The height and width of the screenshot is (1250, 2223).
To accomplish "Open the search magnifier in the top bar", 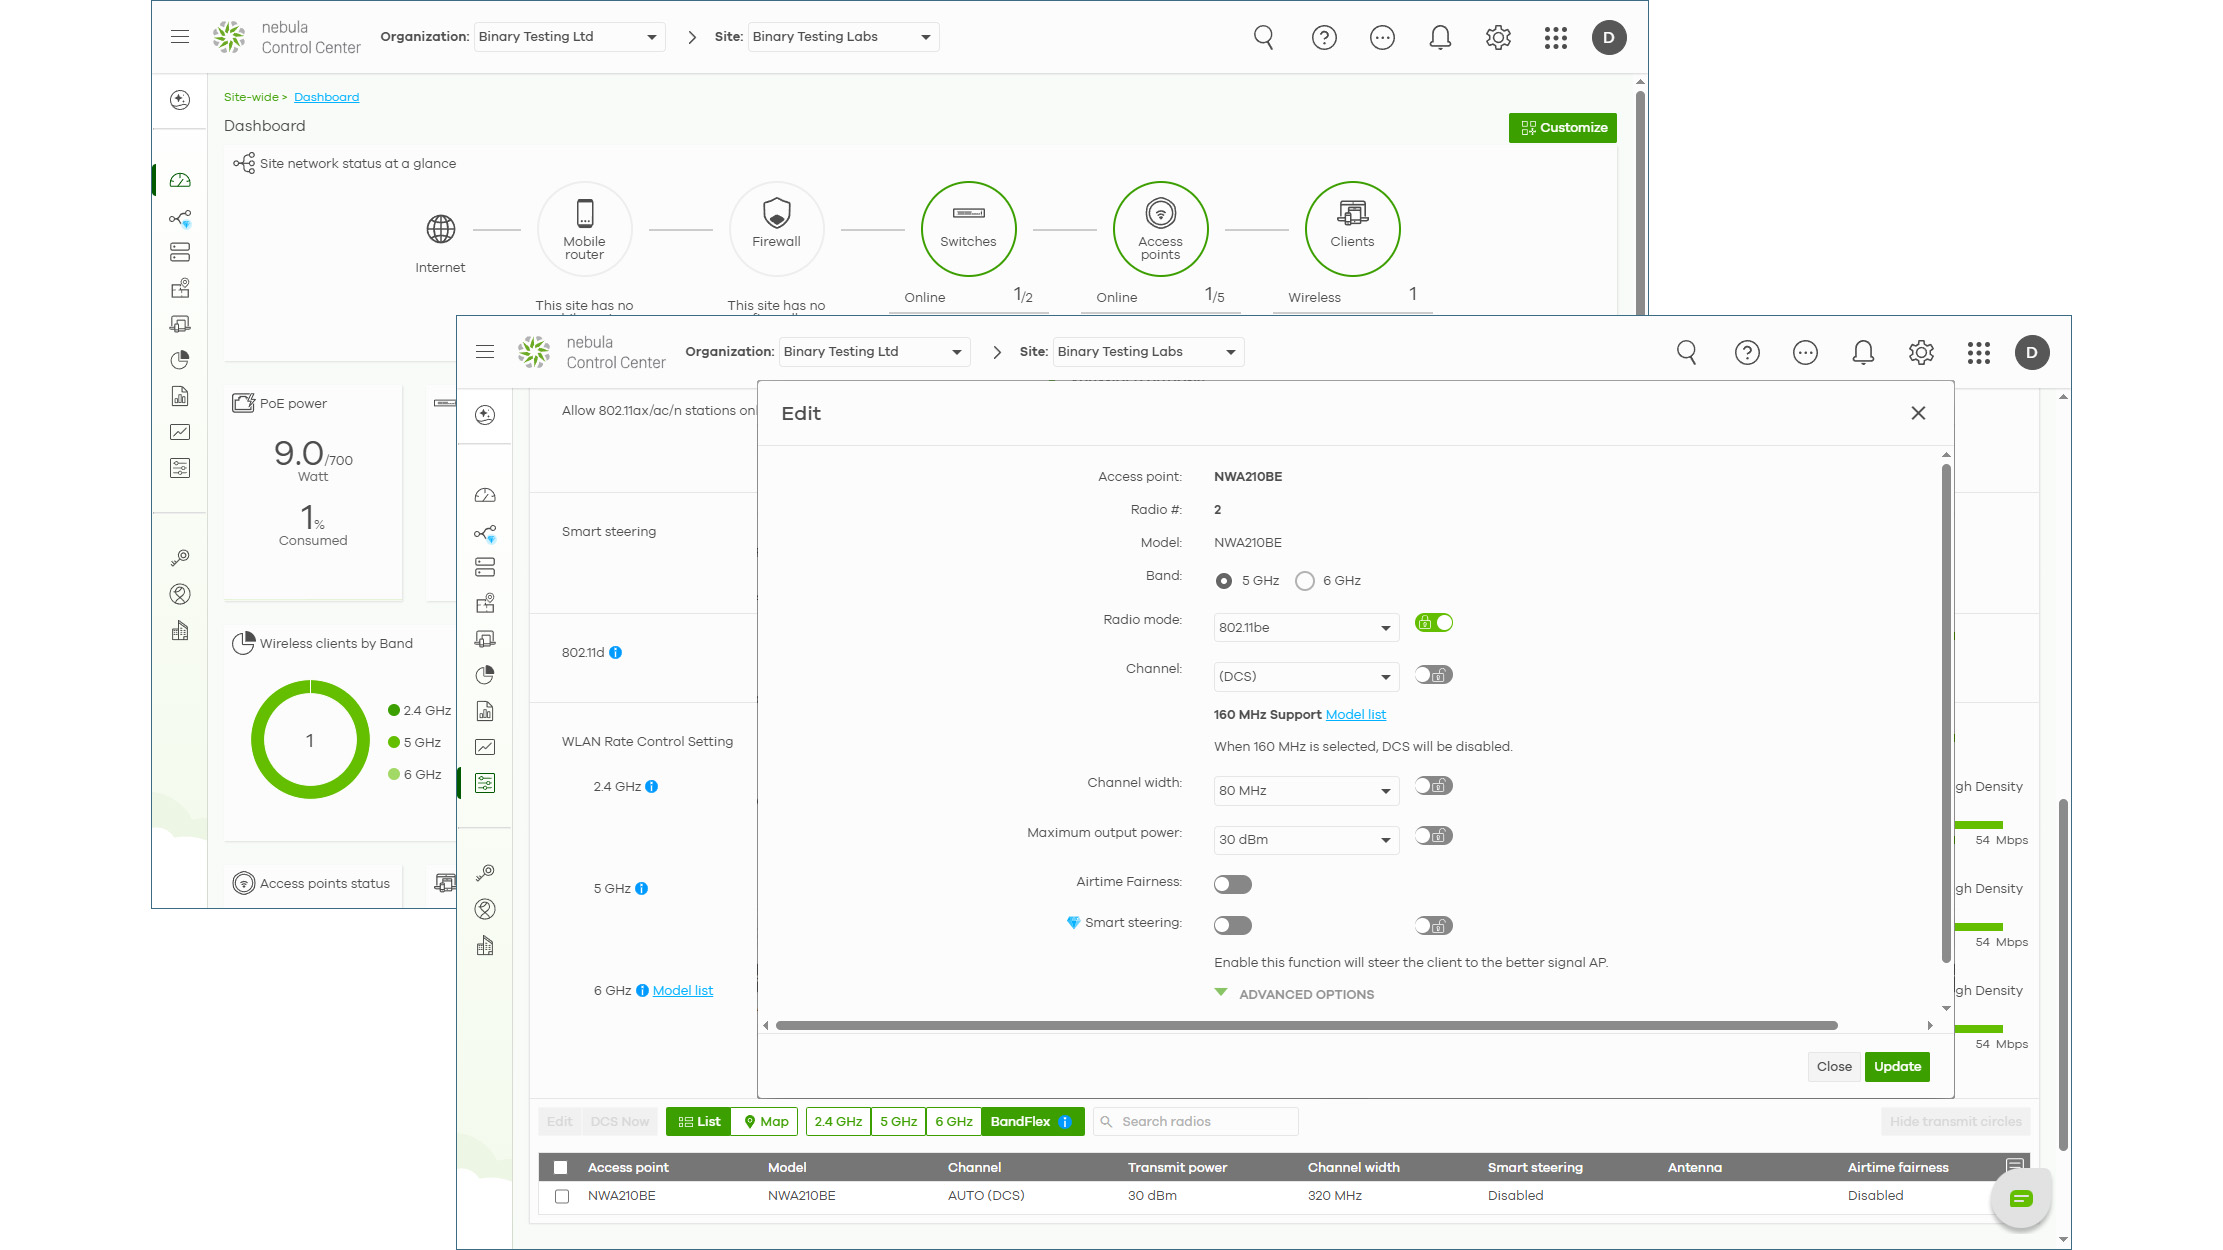I will pyautogui.click(x=1686, y=352).
